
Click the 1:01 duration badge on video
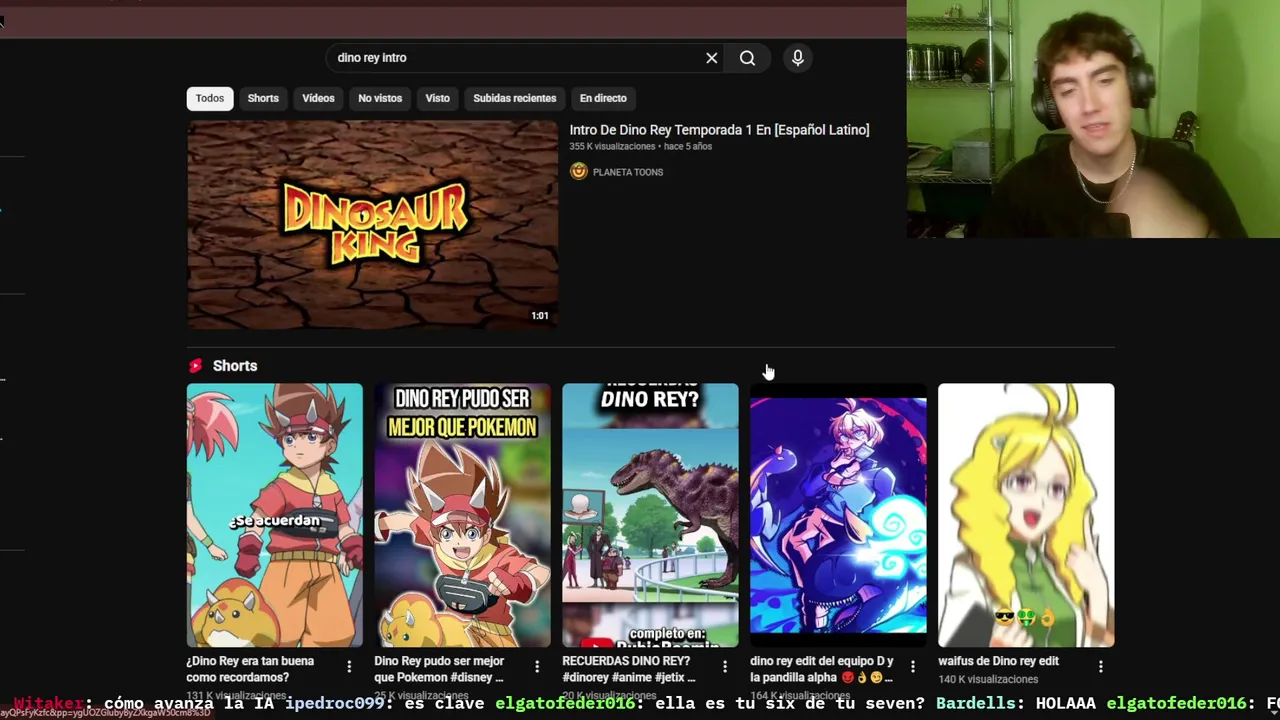pyautogui.click(x=540, y=316)
